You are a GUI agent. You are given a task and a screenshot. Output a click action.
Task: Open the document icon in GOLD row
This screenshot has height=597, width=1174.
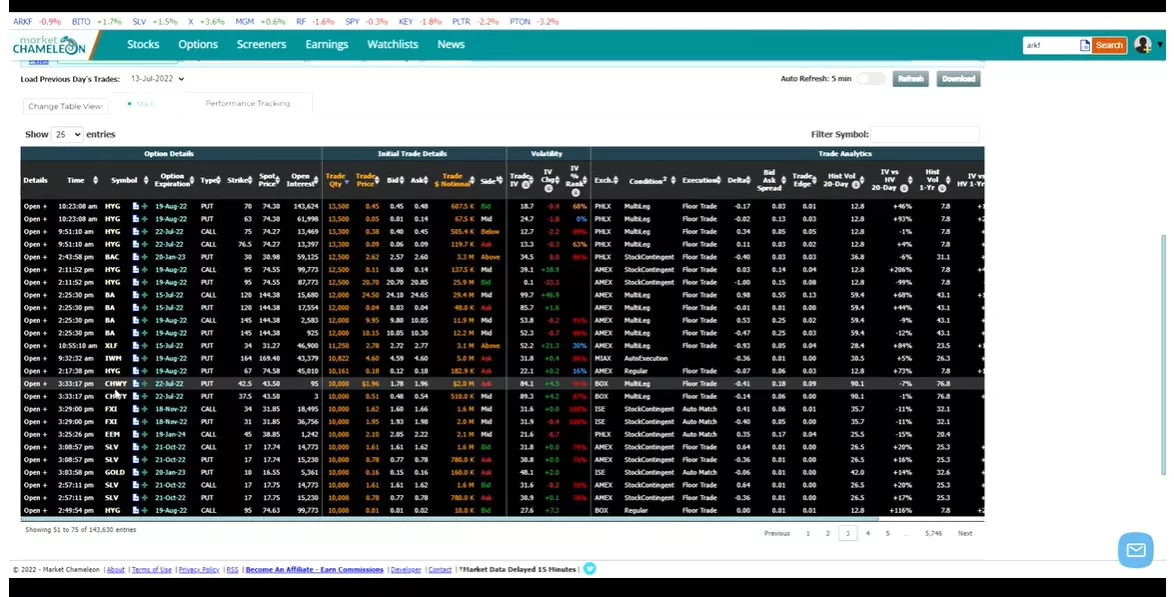(136, 473)
